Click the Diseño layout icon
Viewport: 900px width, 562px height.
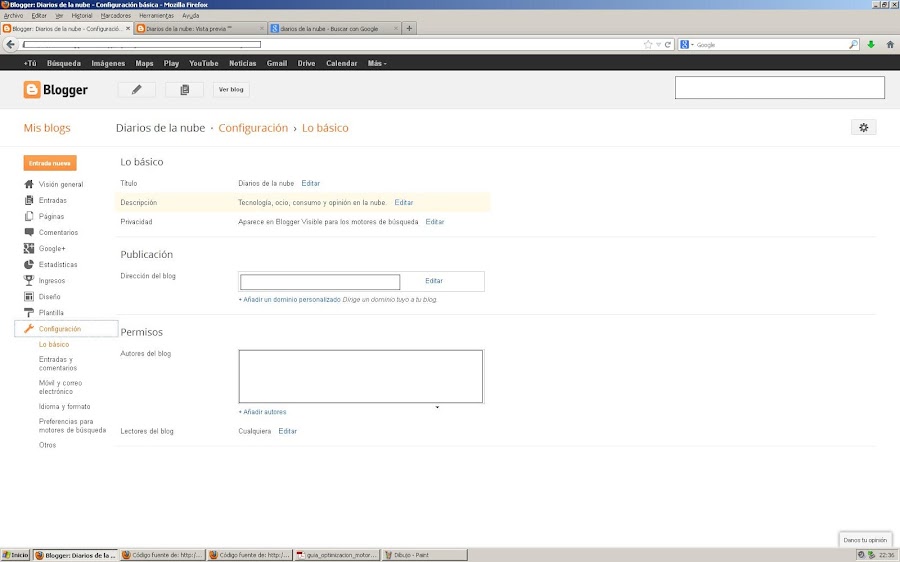[x=29, y=297]
